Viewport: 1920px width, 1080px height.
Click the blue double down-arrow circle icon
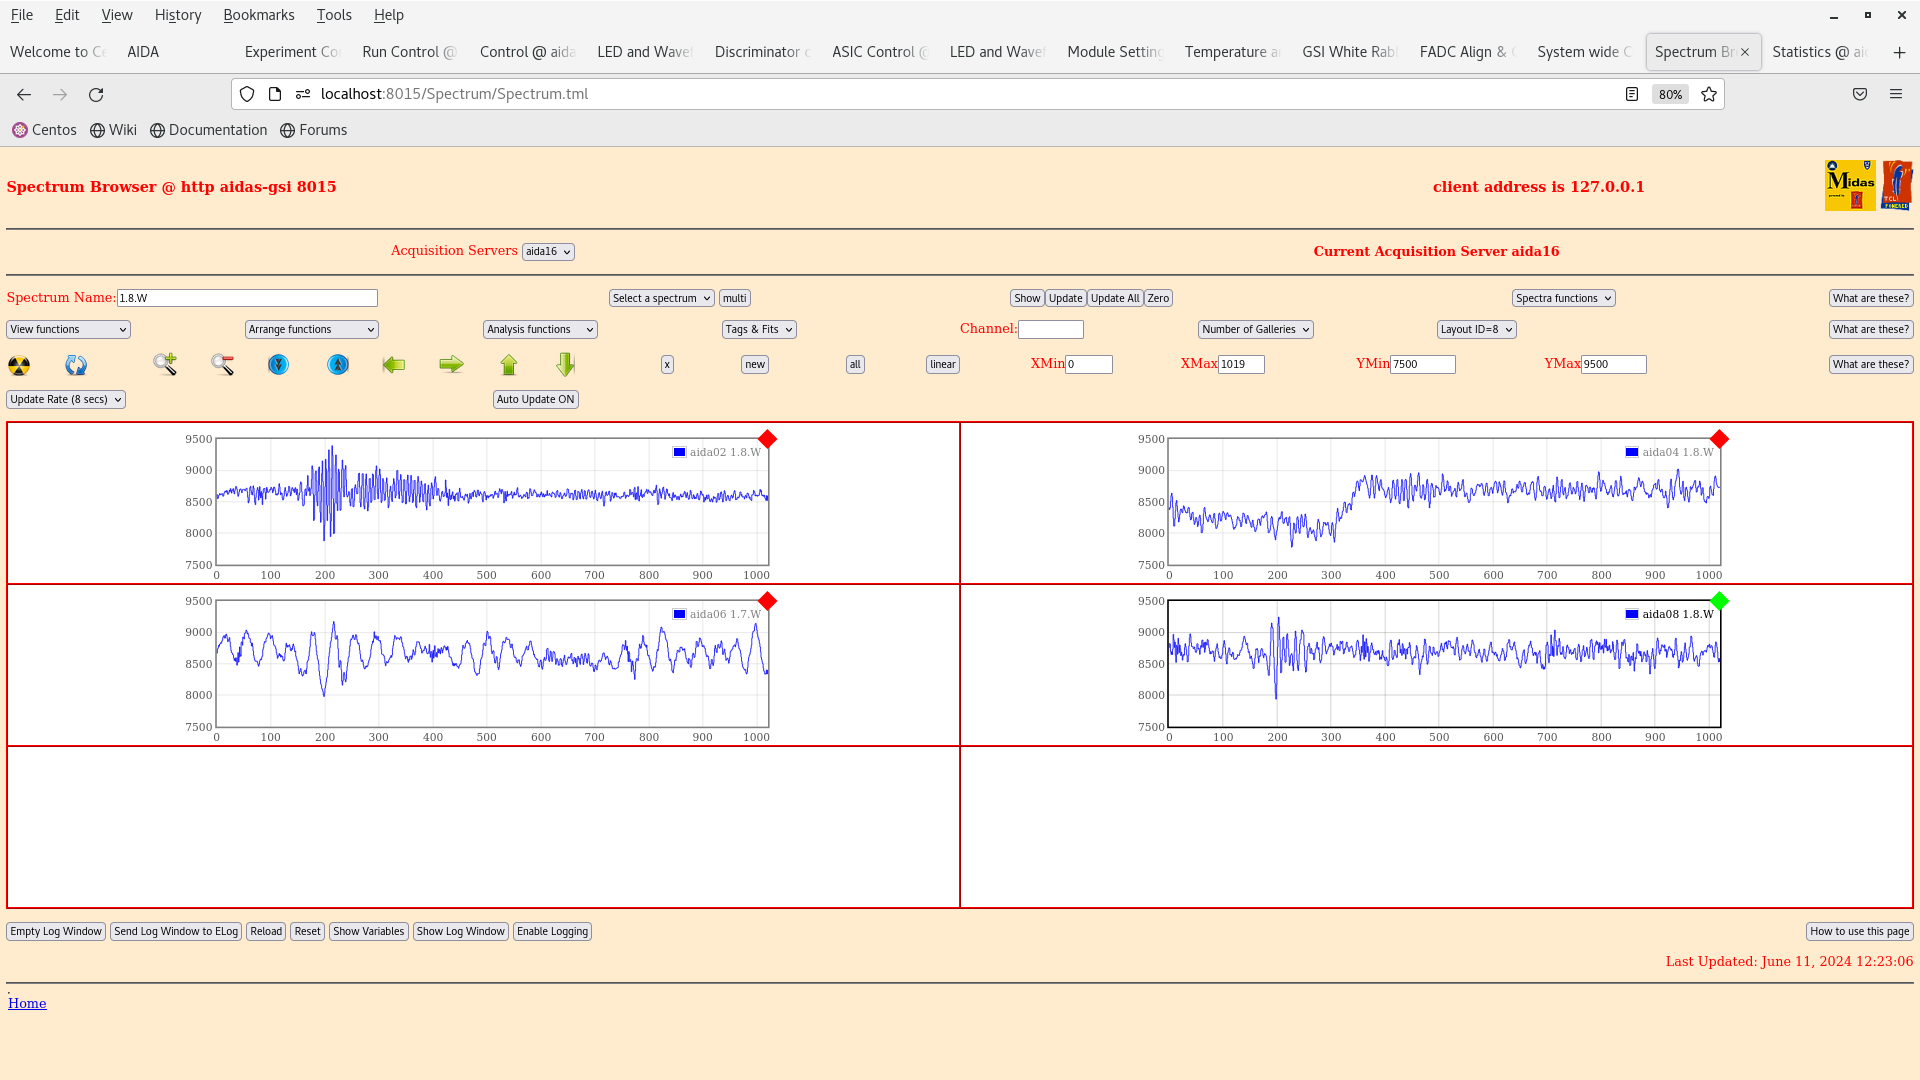click(278, 365)
